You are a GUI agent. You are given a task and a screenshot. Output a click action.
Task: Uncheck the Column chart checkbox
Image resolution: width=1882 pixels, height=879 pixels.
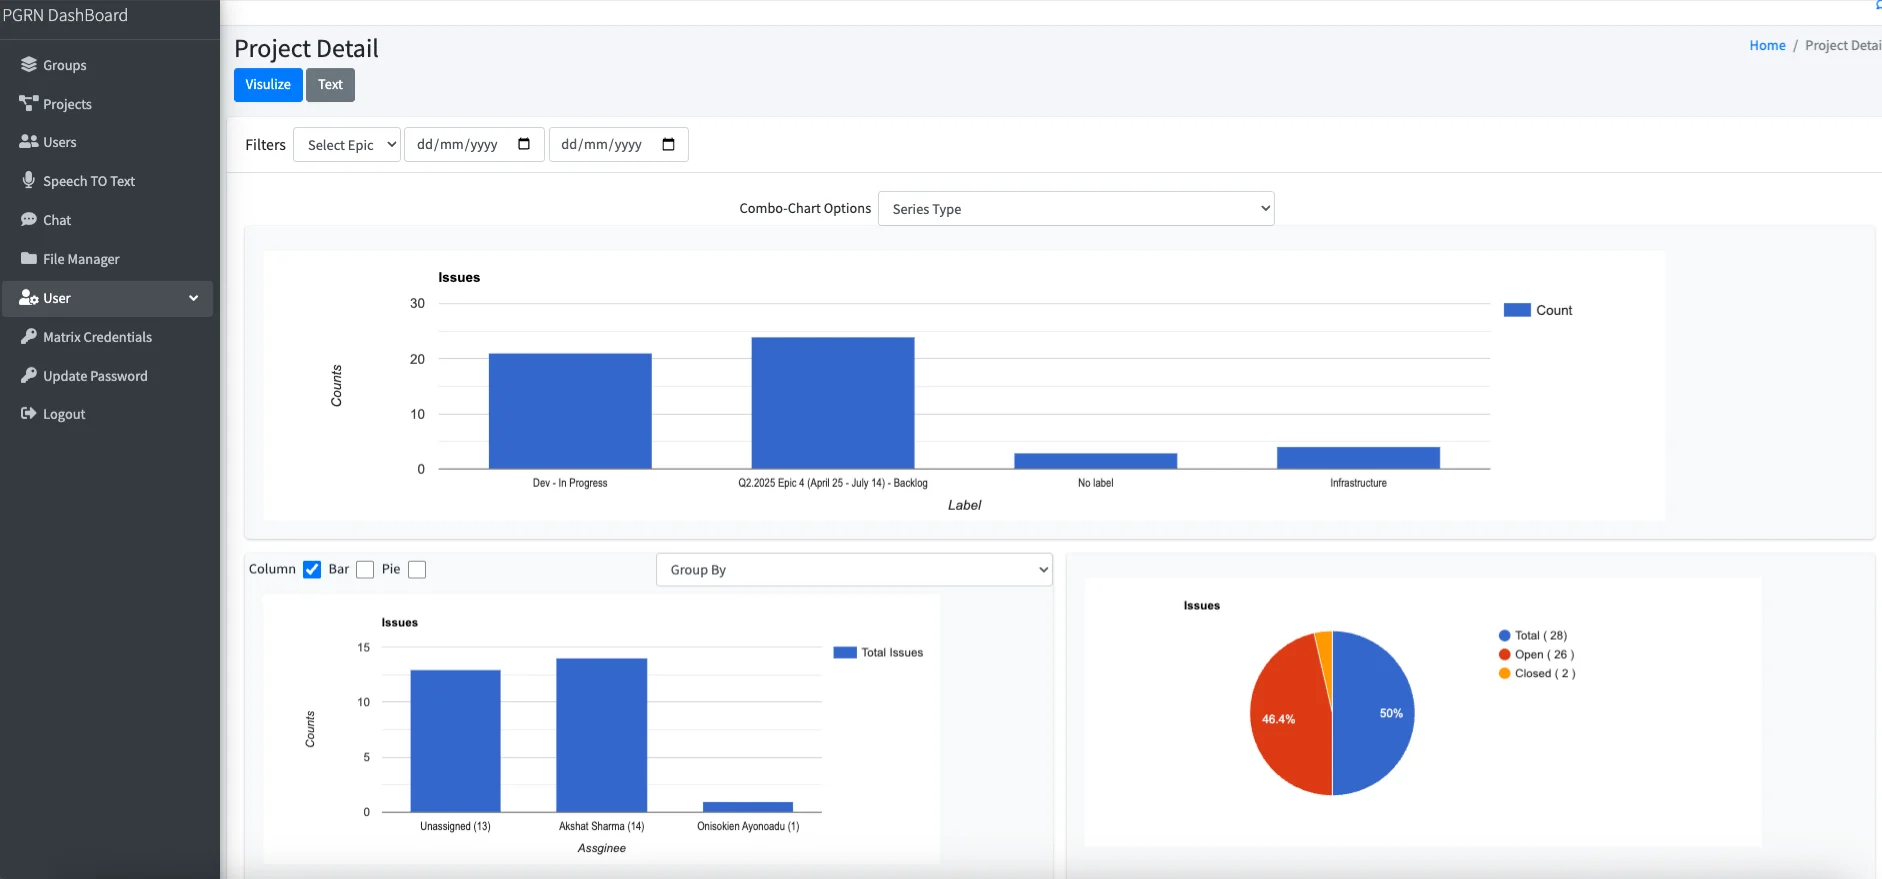coord(312,570)
